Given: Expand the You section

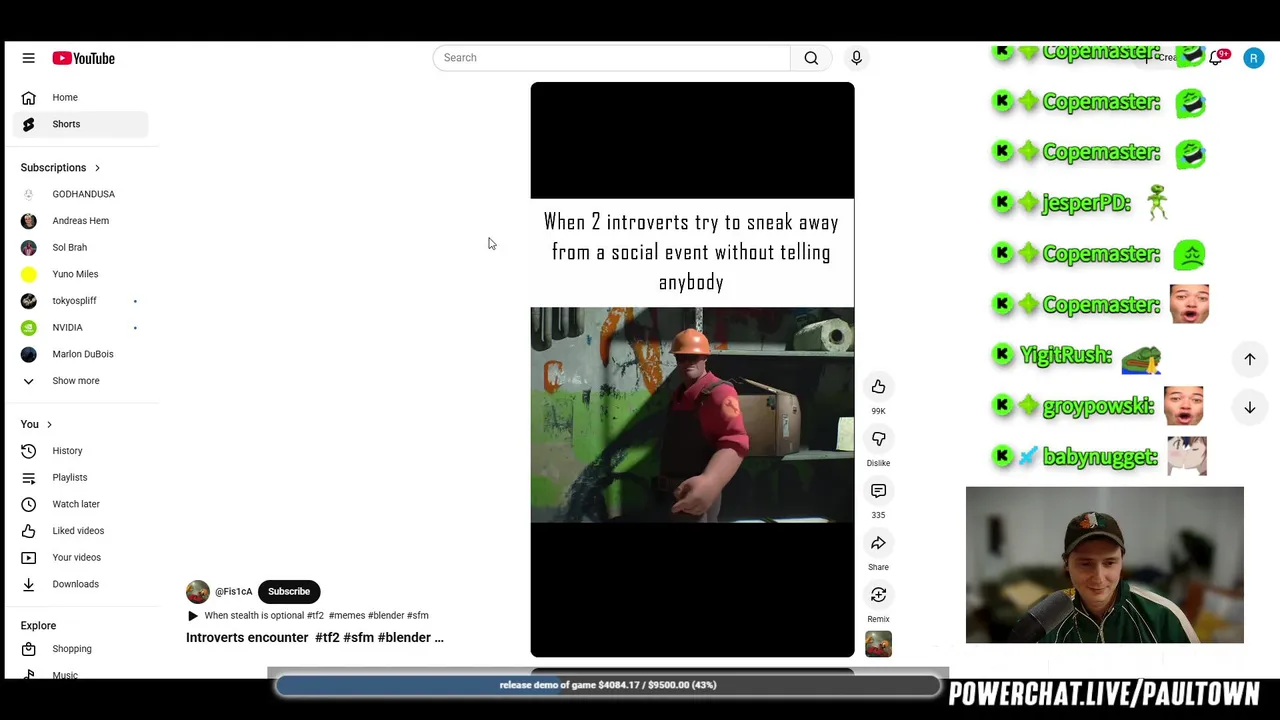Looking at the screenshot, I should click(36, 424).
